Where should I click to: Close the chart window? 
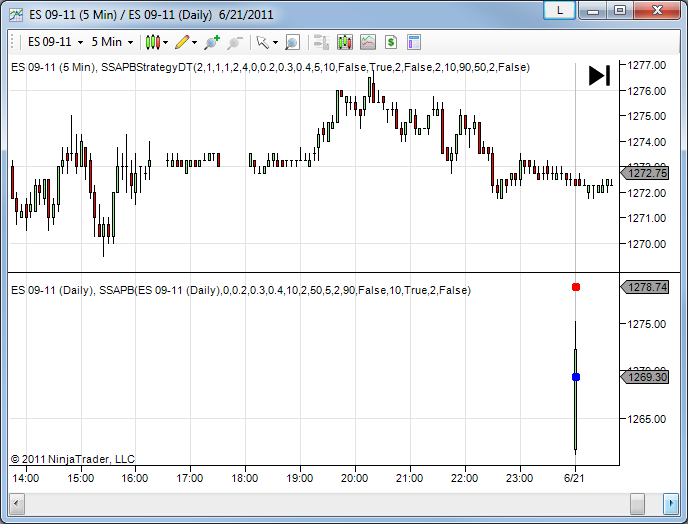coord(657,10)
